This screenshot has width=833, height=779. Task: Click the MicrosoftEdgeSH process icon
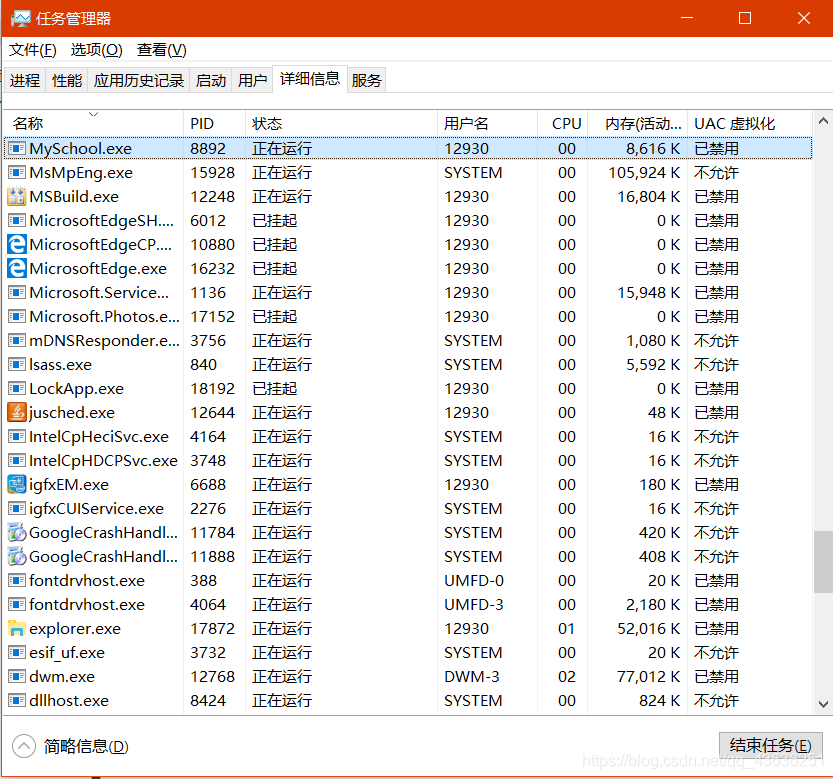pos(16,220)
